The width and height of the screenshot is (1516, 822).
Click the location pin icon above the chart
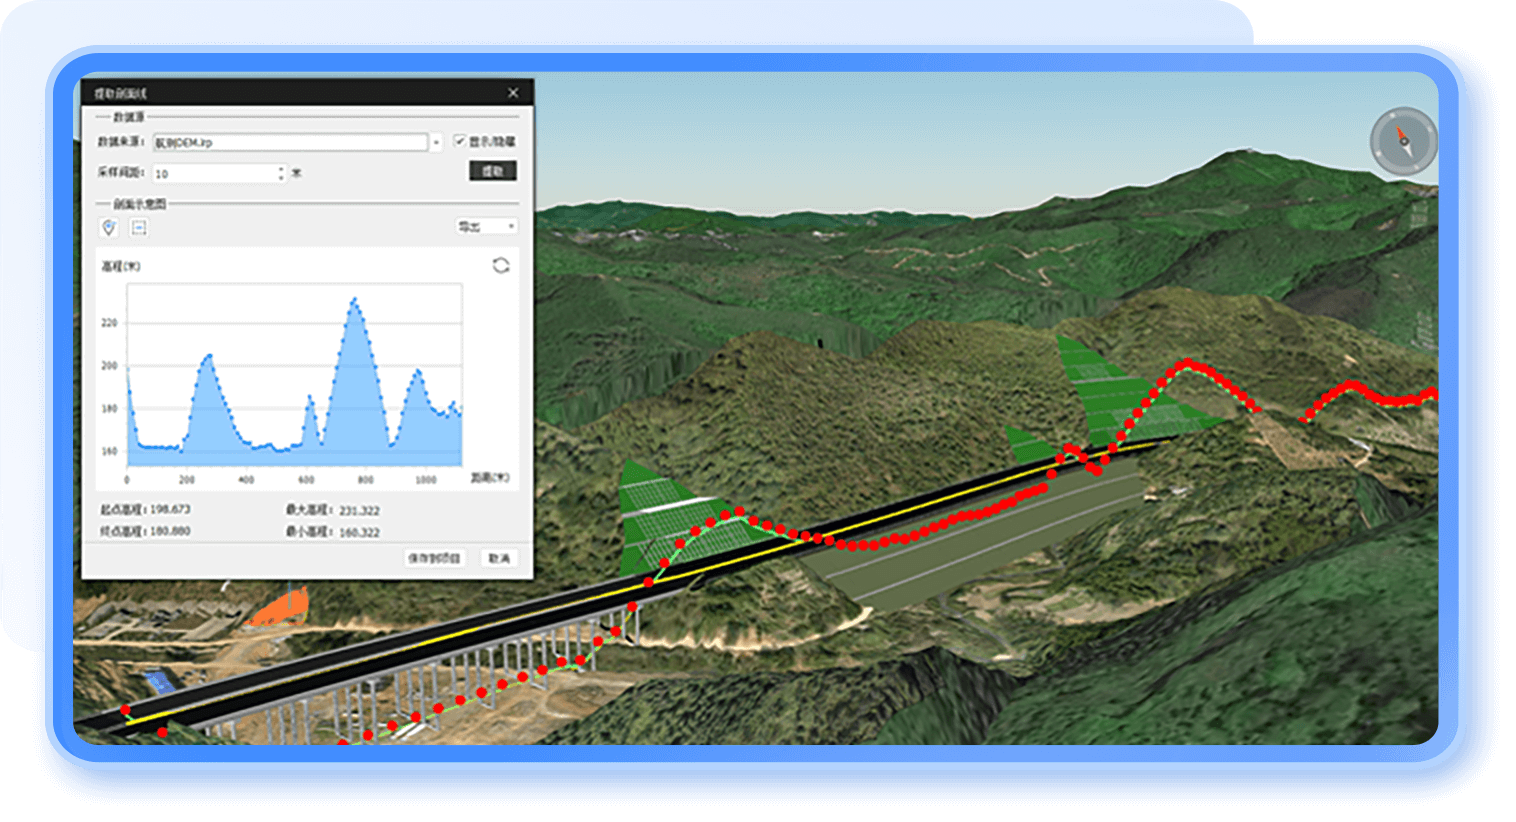pyautogui.click(x=109, y=228)
